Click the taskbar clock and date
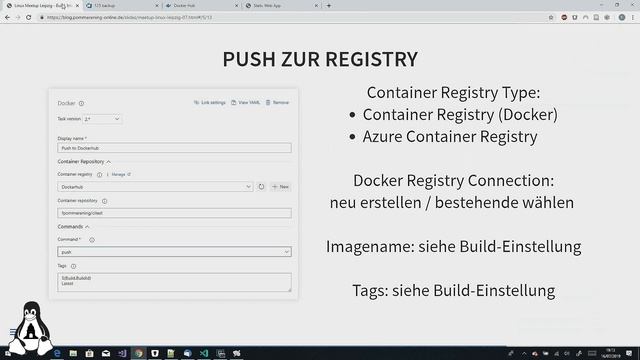The width and height of the screenshot is (640, 360). [x=611, y=353]
